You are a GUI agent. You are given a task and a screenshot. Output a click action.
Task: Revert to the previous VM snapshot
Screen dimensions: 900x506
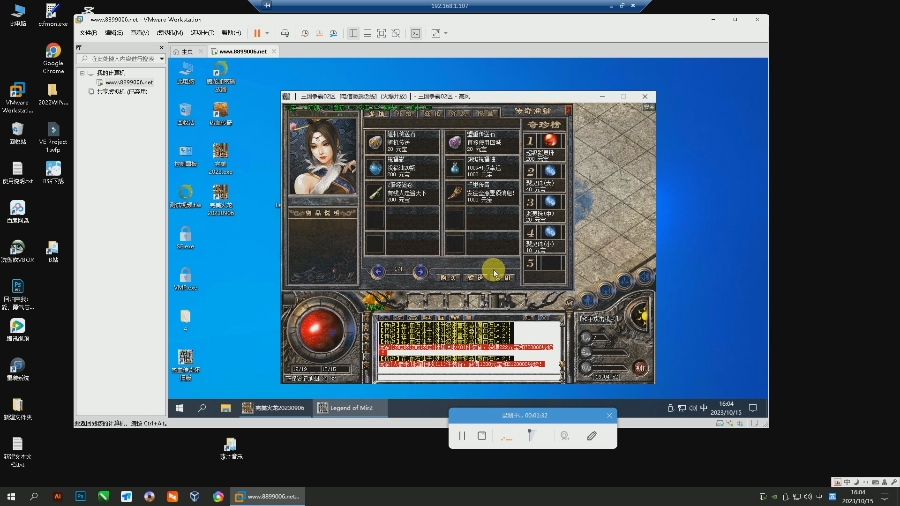pos(319,33)
